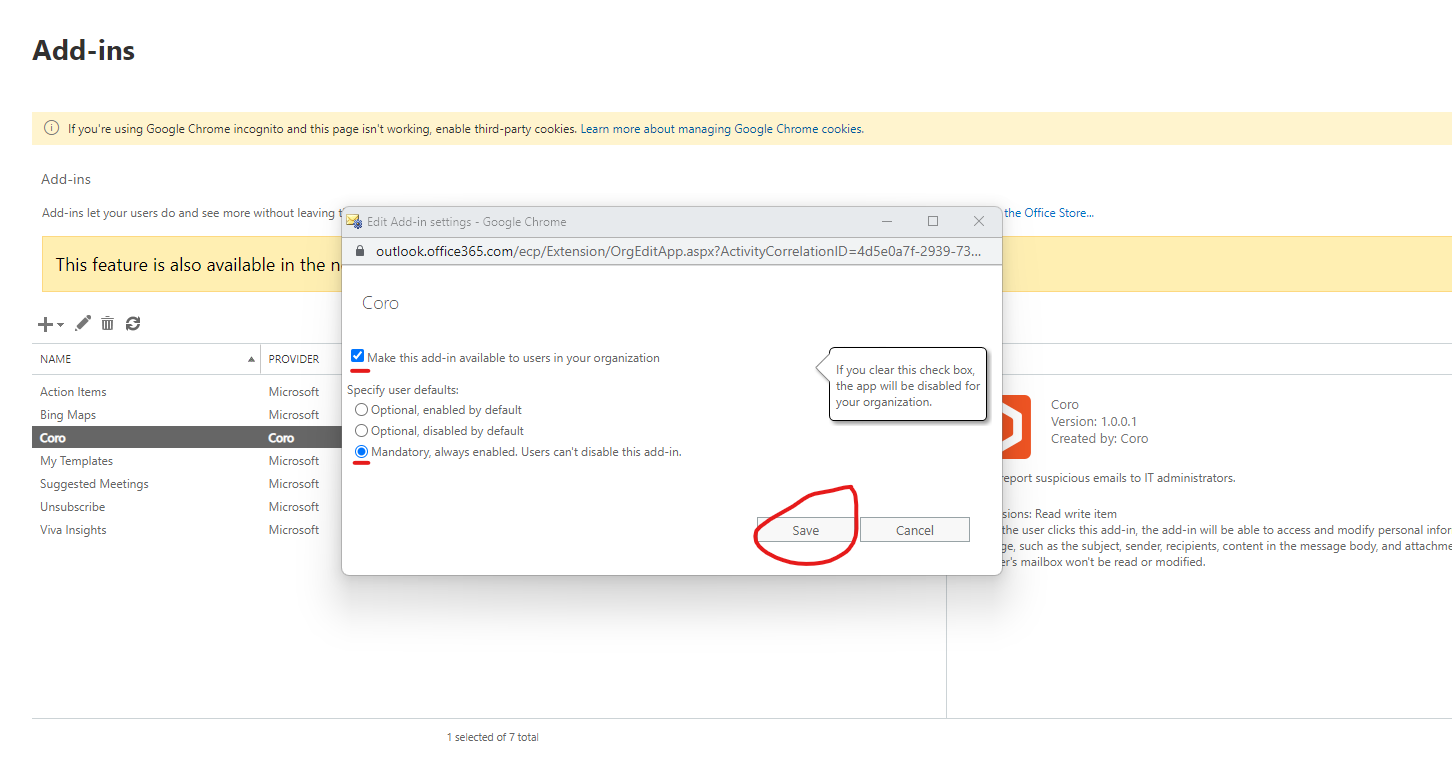This screenshot has height=764, width=1452.
Task: Select the Coro add-in row
Action: [x=188, y=438]
